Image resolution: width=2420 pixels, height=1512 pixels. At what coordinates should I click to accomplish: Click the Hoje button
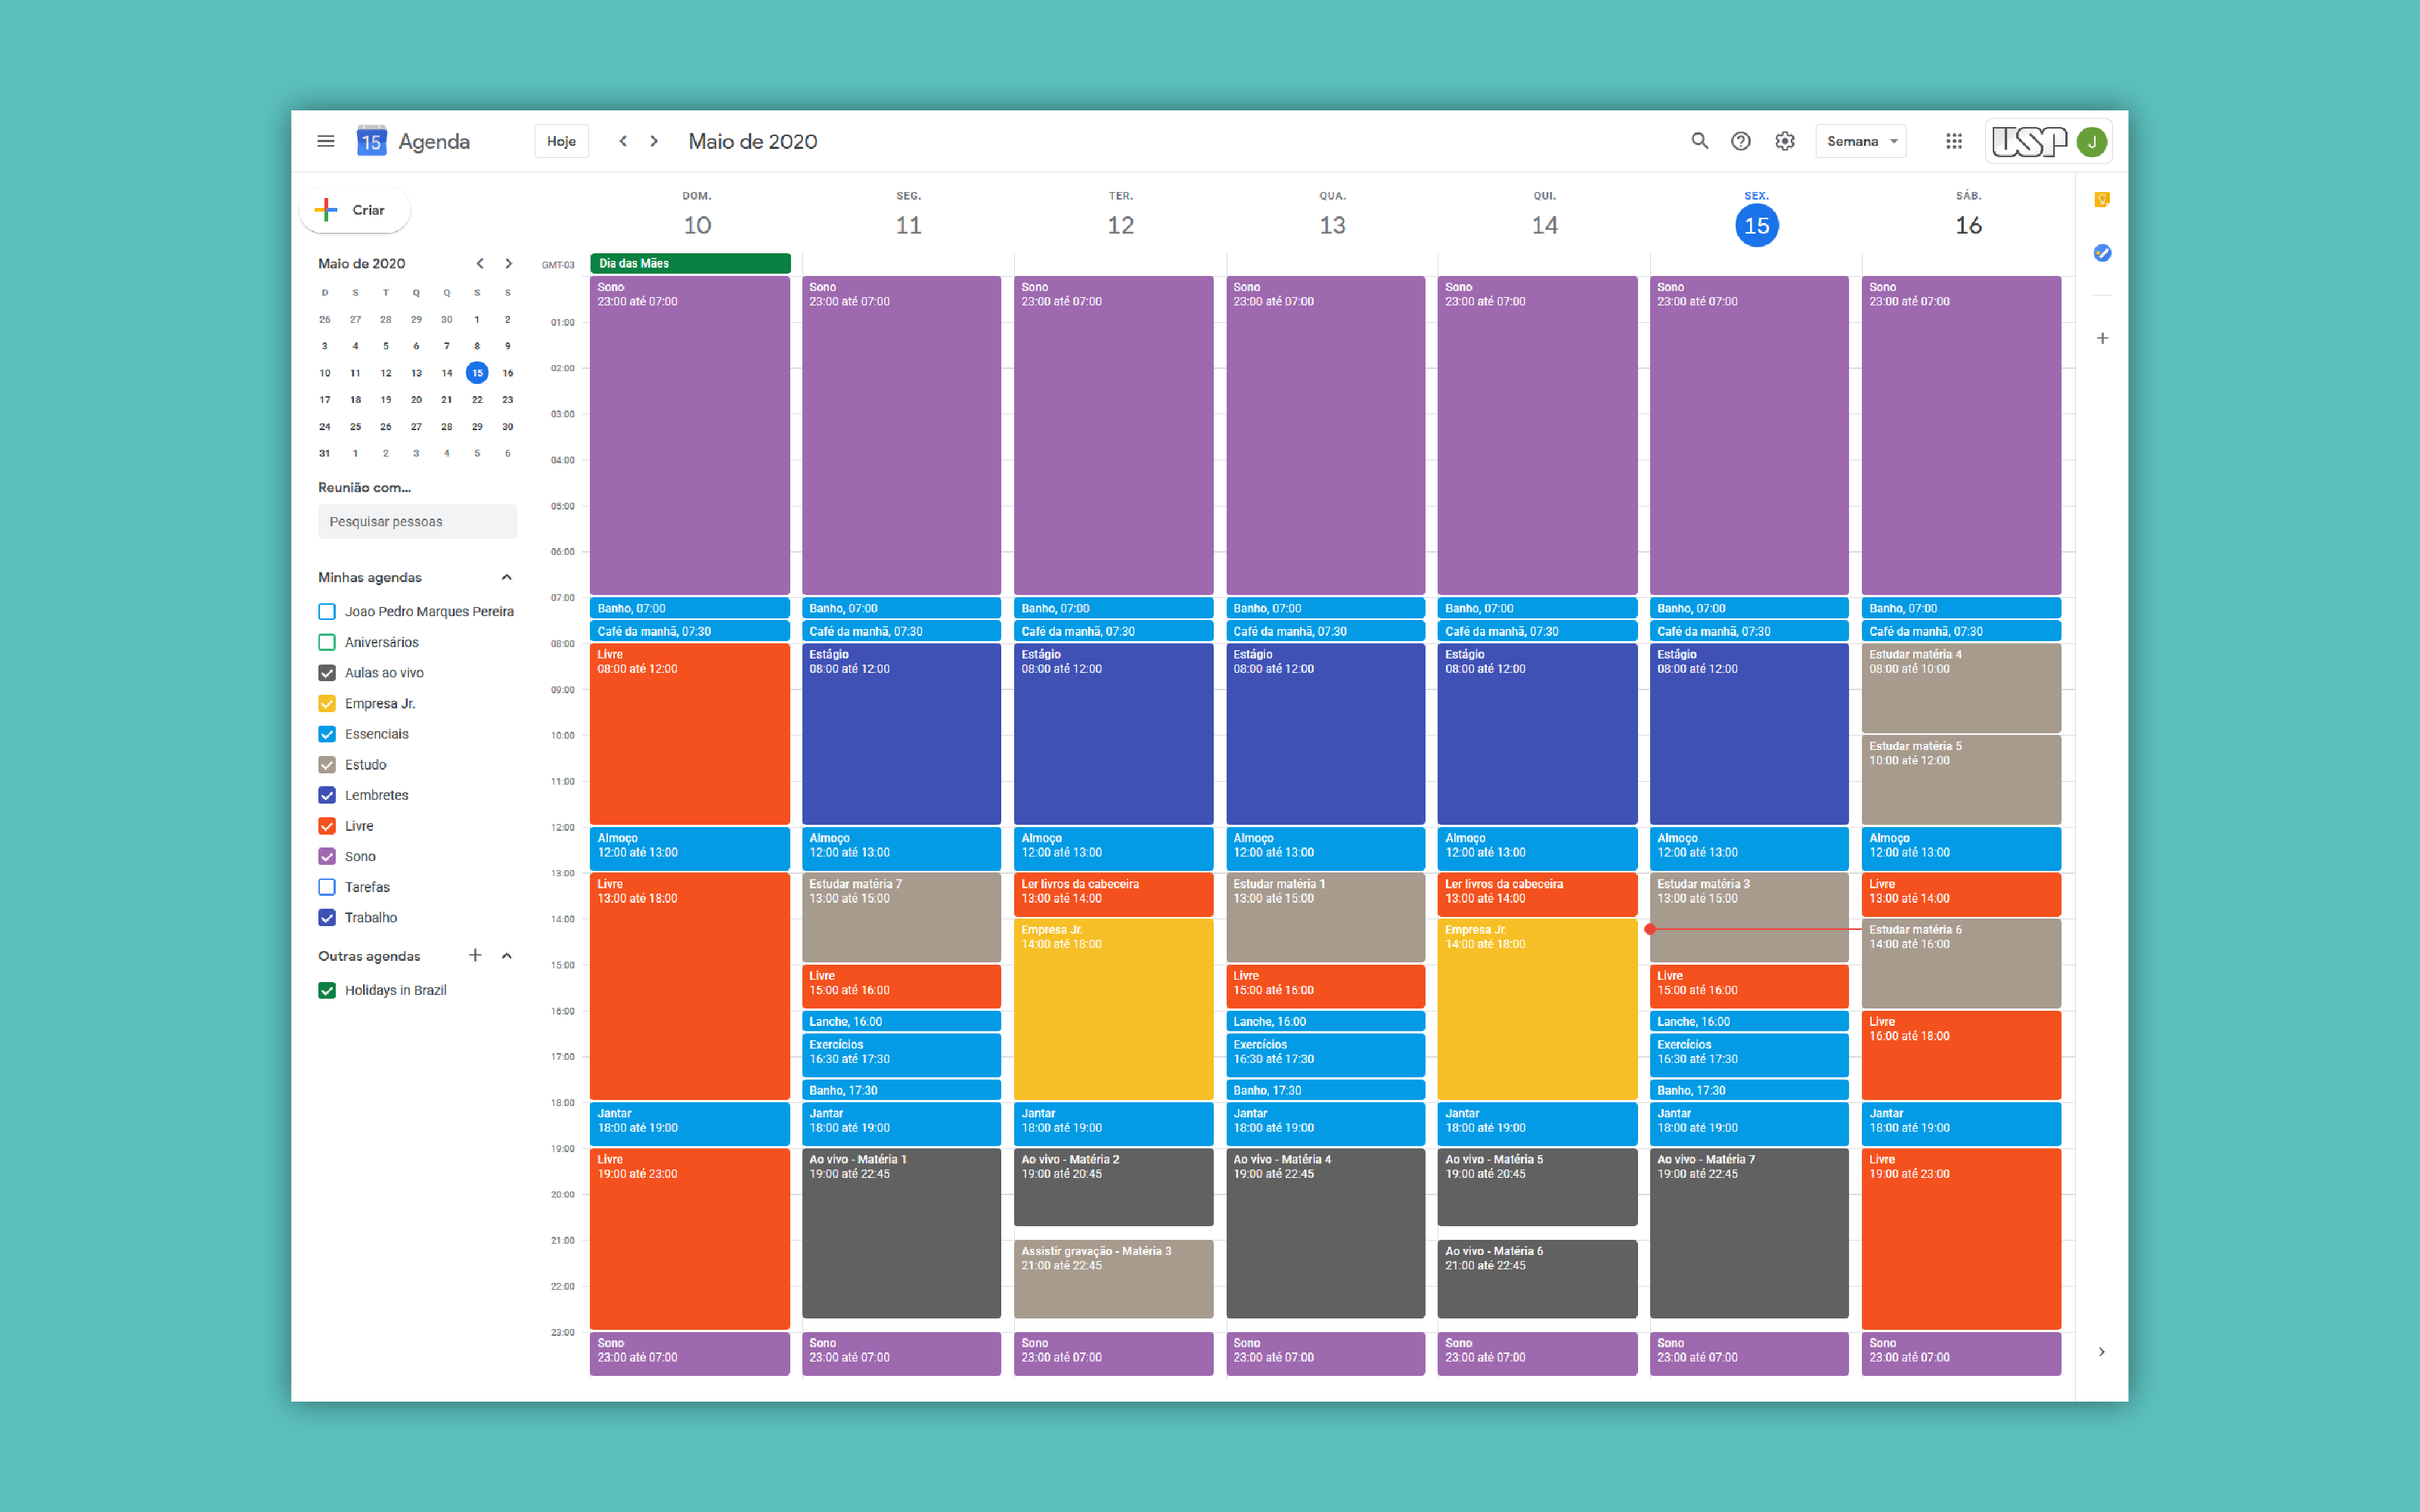(x=561, y=141)
